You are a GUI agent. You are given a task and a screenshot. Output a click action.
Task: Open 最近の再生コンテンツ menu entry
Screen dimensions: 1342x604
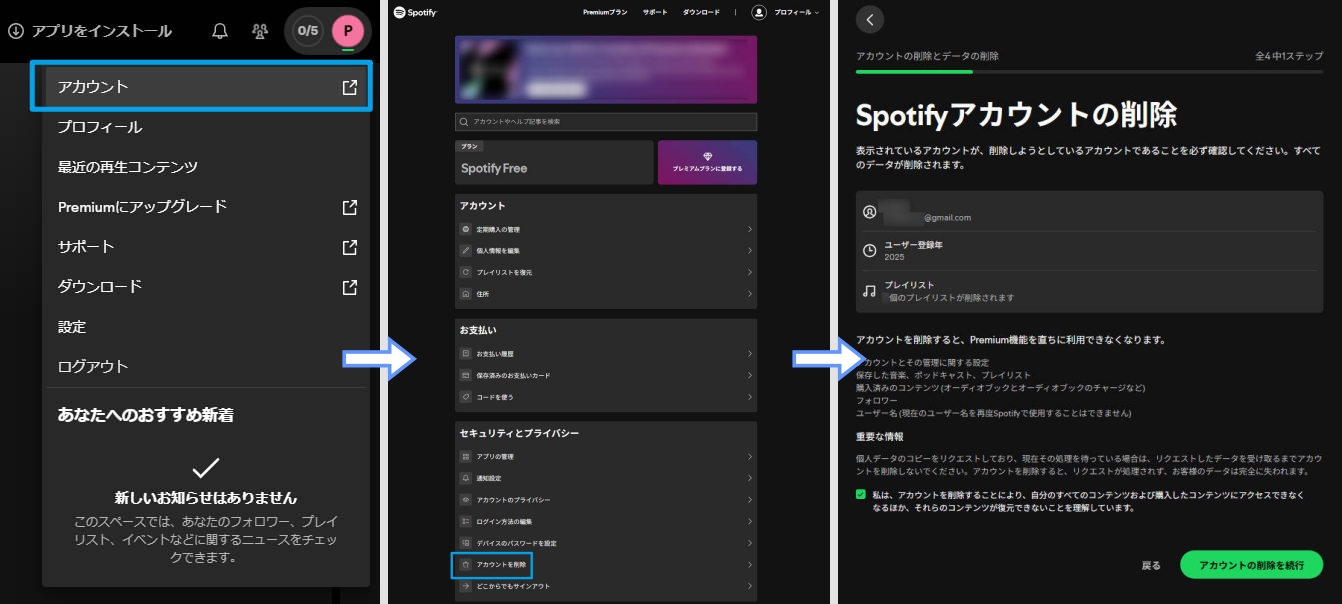(x=207, y=167)
